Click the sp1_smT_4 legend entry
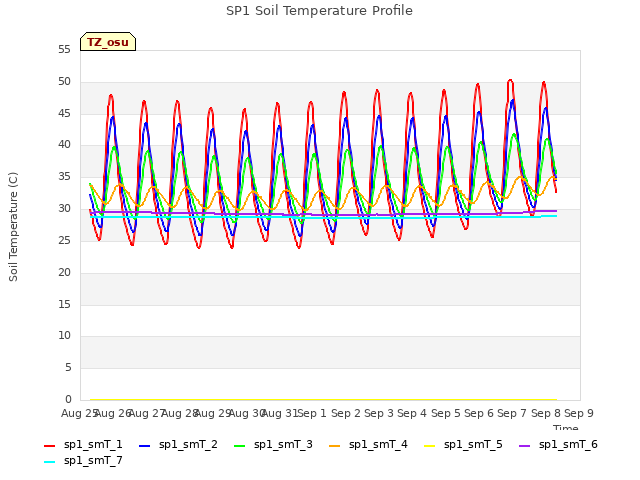Viewport: 640px width, 480px height. tap(368, 444)
